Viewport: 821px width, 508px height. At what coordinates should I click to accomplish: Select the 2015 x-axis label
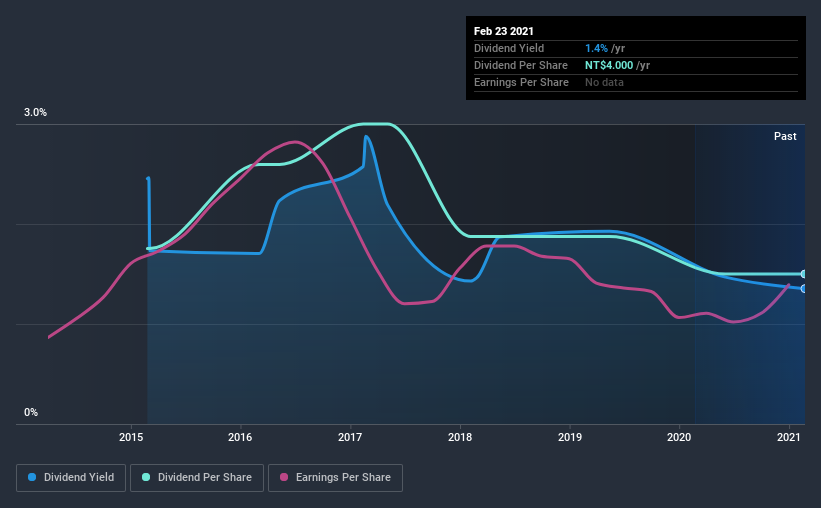pos(131,437)
